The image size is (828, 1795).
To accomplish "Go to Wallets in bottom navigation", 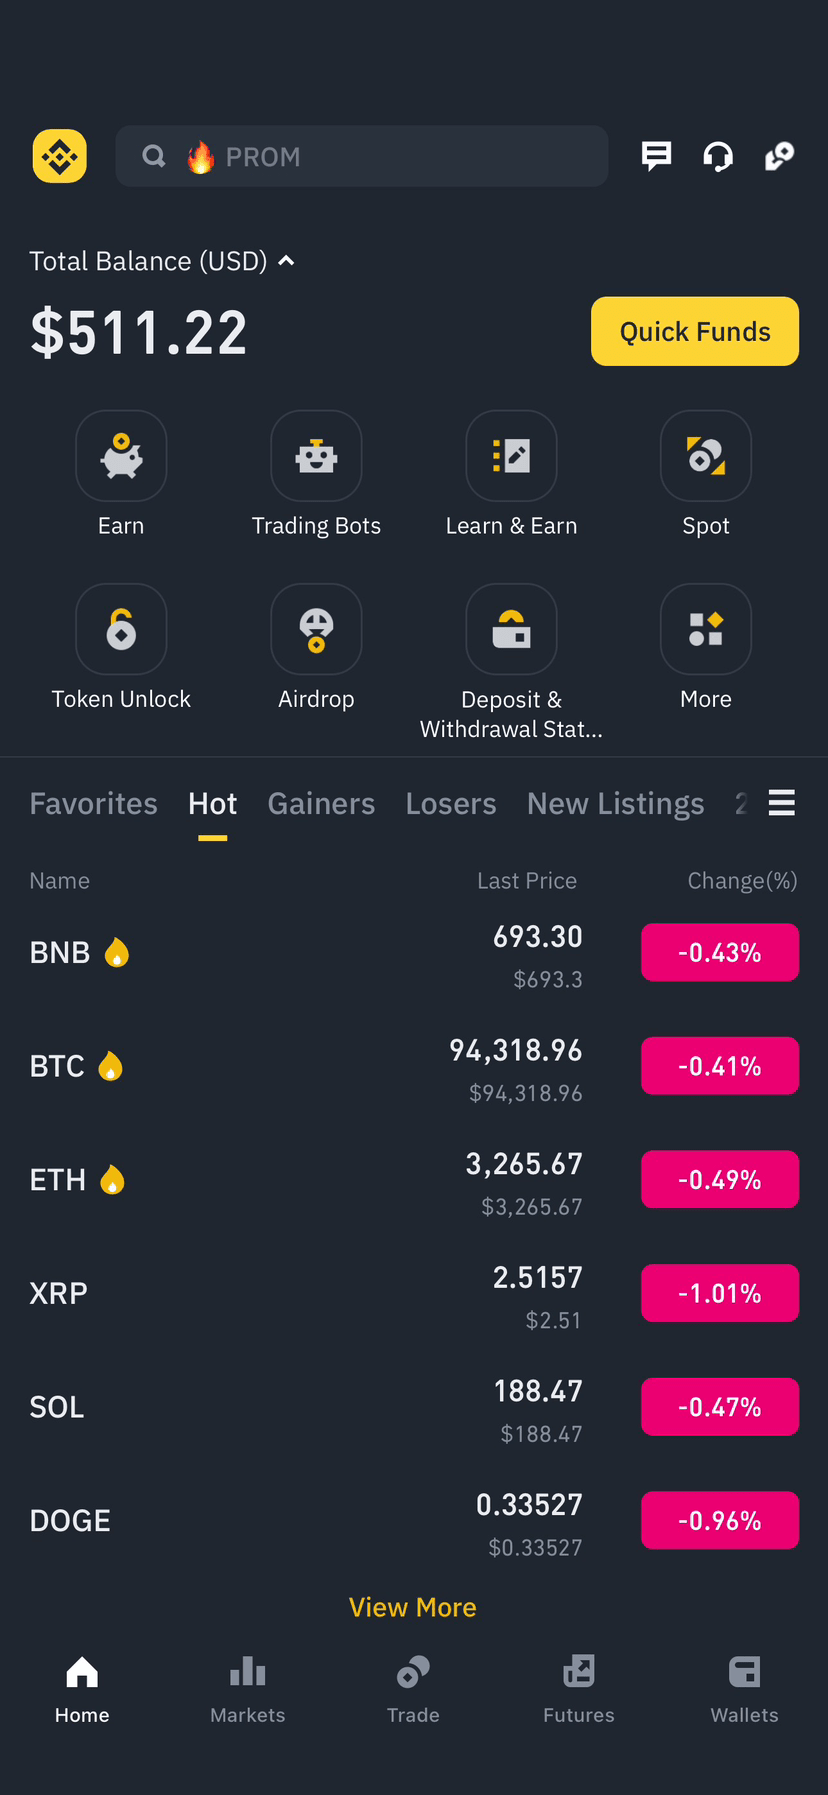I will click(744, 1690).
